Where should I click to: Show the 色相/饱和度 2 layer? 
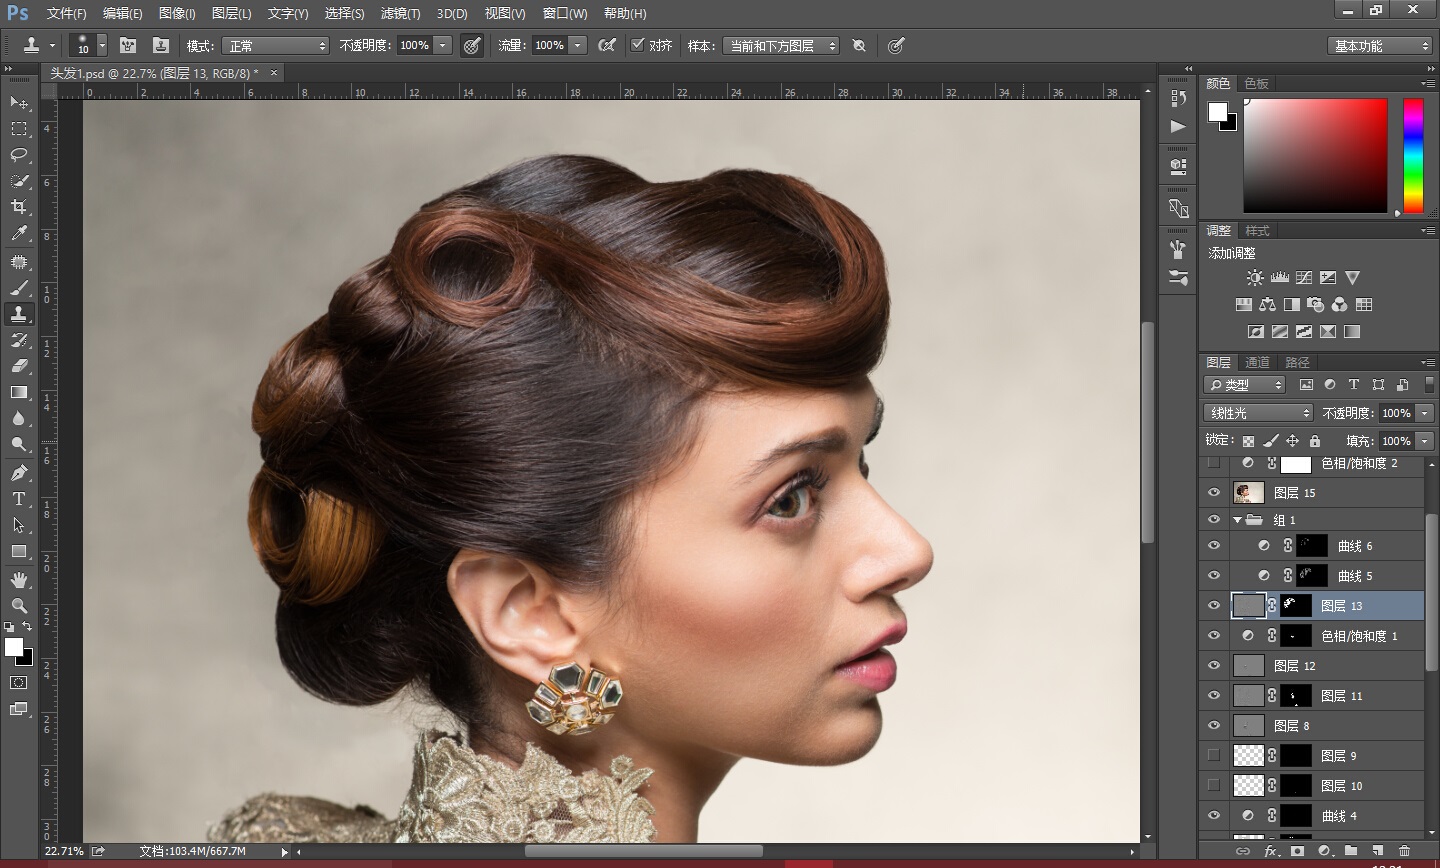click(1214, 463)
